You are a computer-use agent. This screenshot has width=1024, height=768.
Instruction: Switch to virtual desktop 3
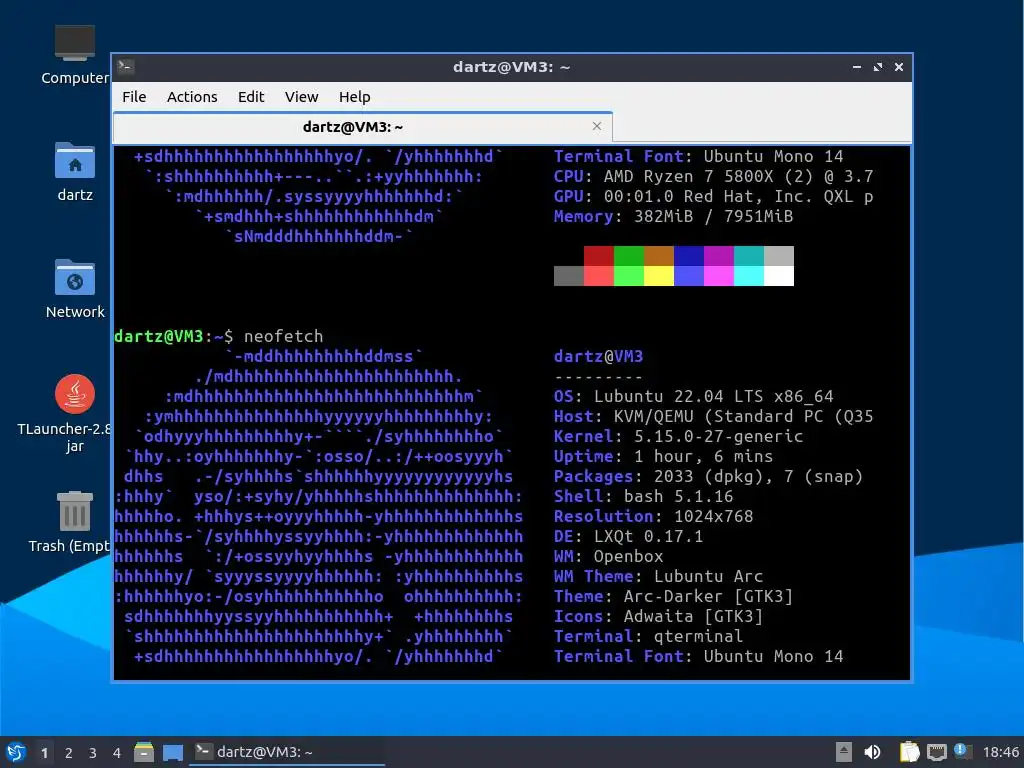pos(93,753)
